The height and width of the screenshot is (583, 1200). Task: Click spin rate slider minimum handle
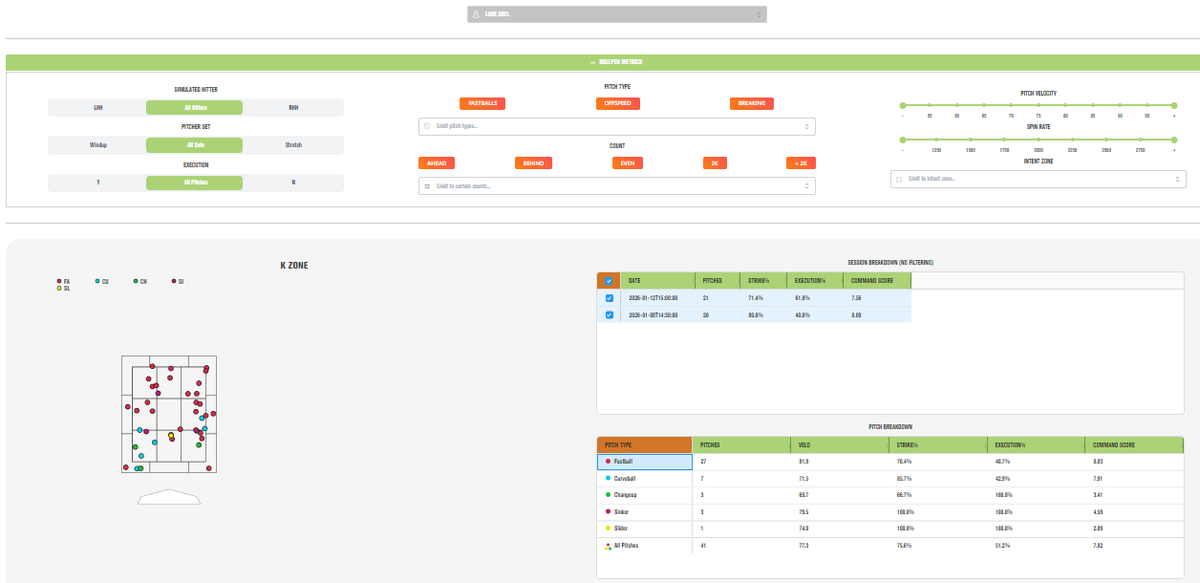902,138
